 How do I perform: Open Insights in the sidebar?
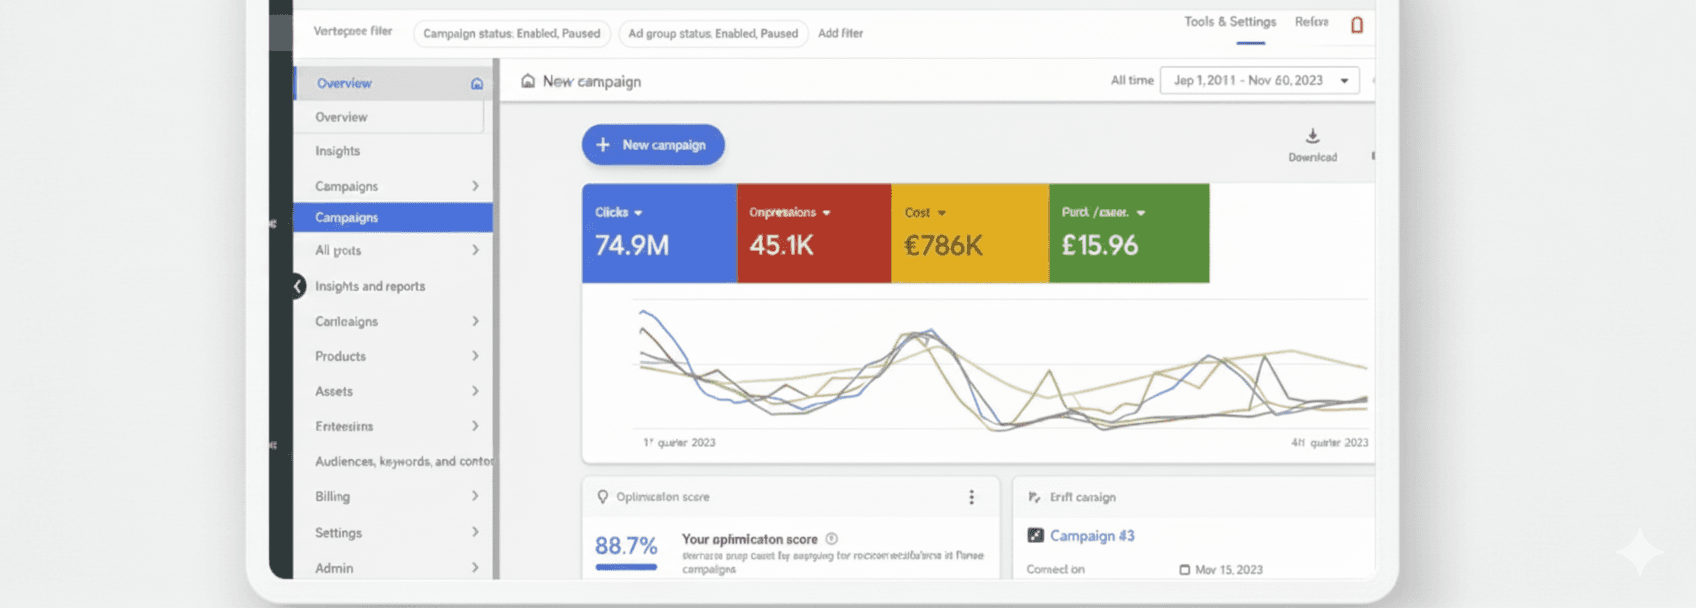(338, 151)
